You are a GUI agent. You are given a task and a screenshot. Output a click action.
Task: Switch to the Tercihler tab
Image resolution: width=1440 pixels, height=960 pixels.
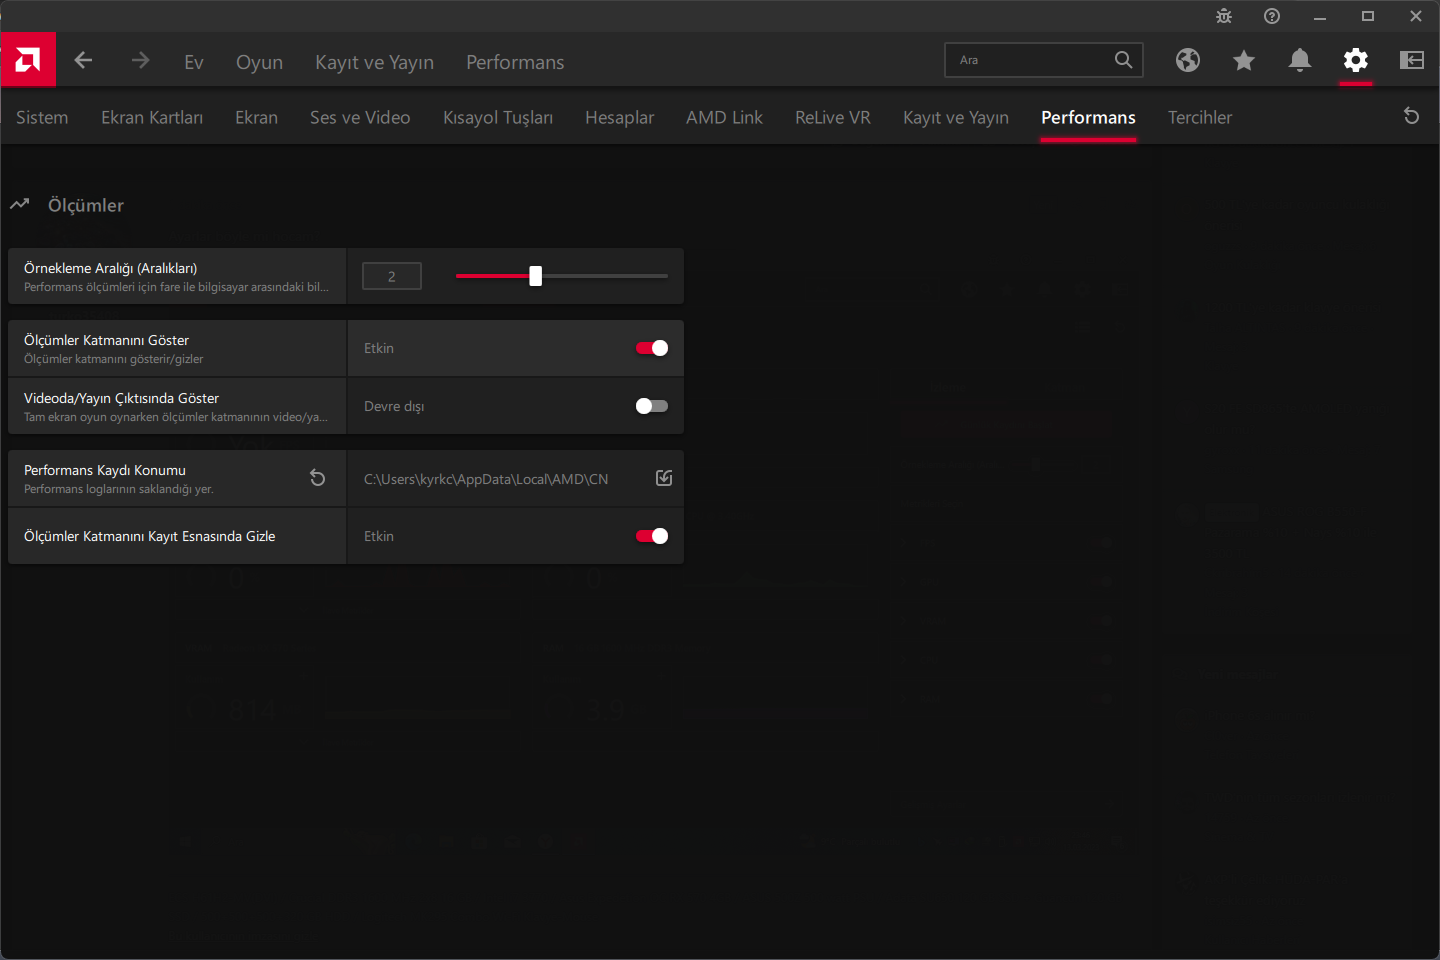point(1200,117)
